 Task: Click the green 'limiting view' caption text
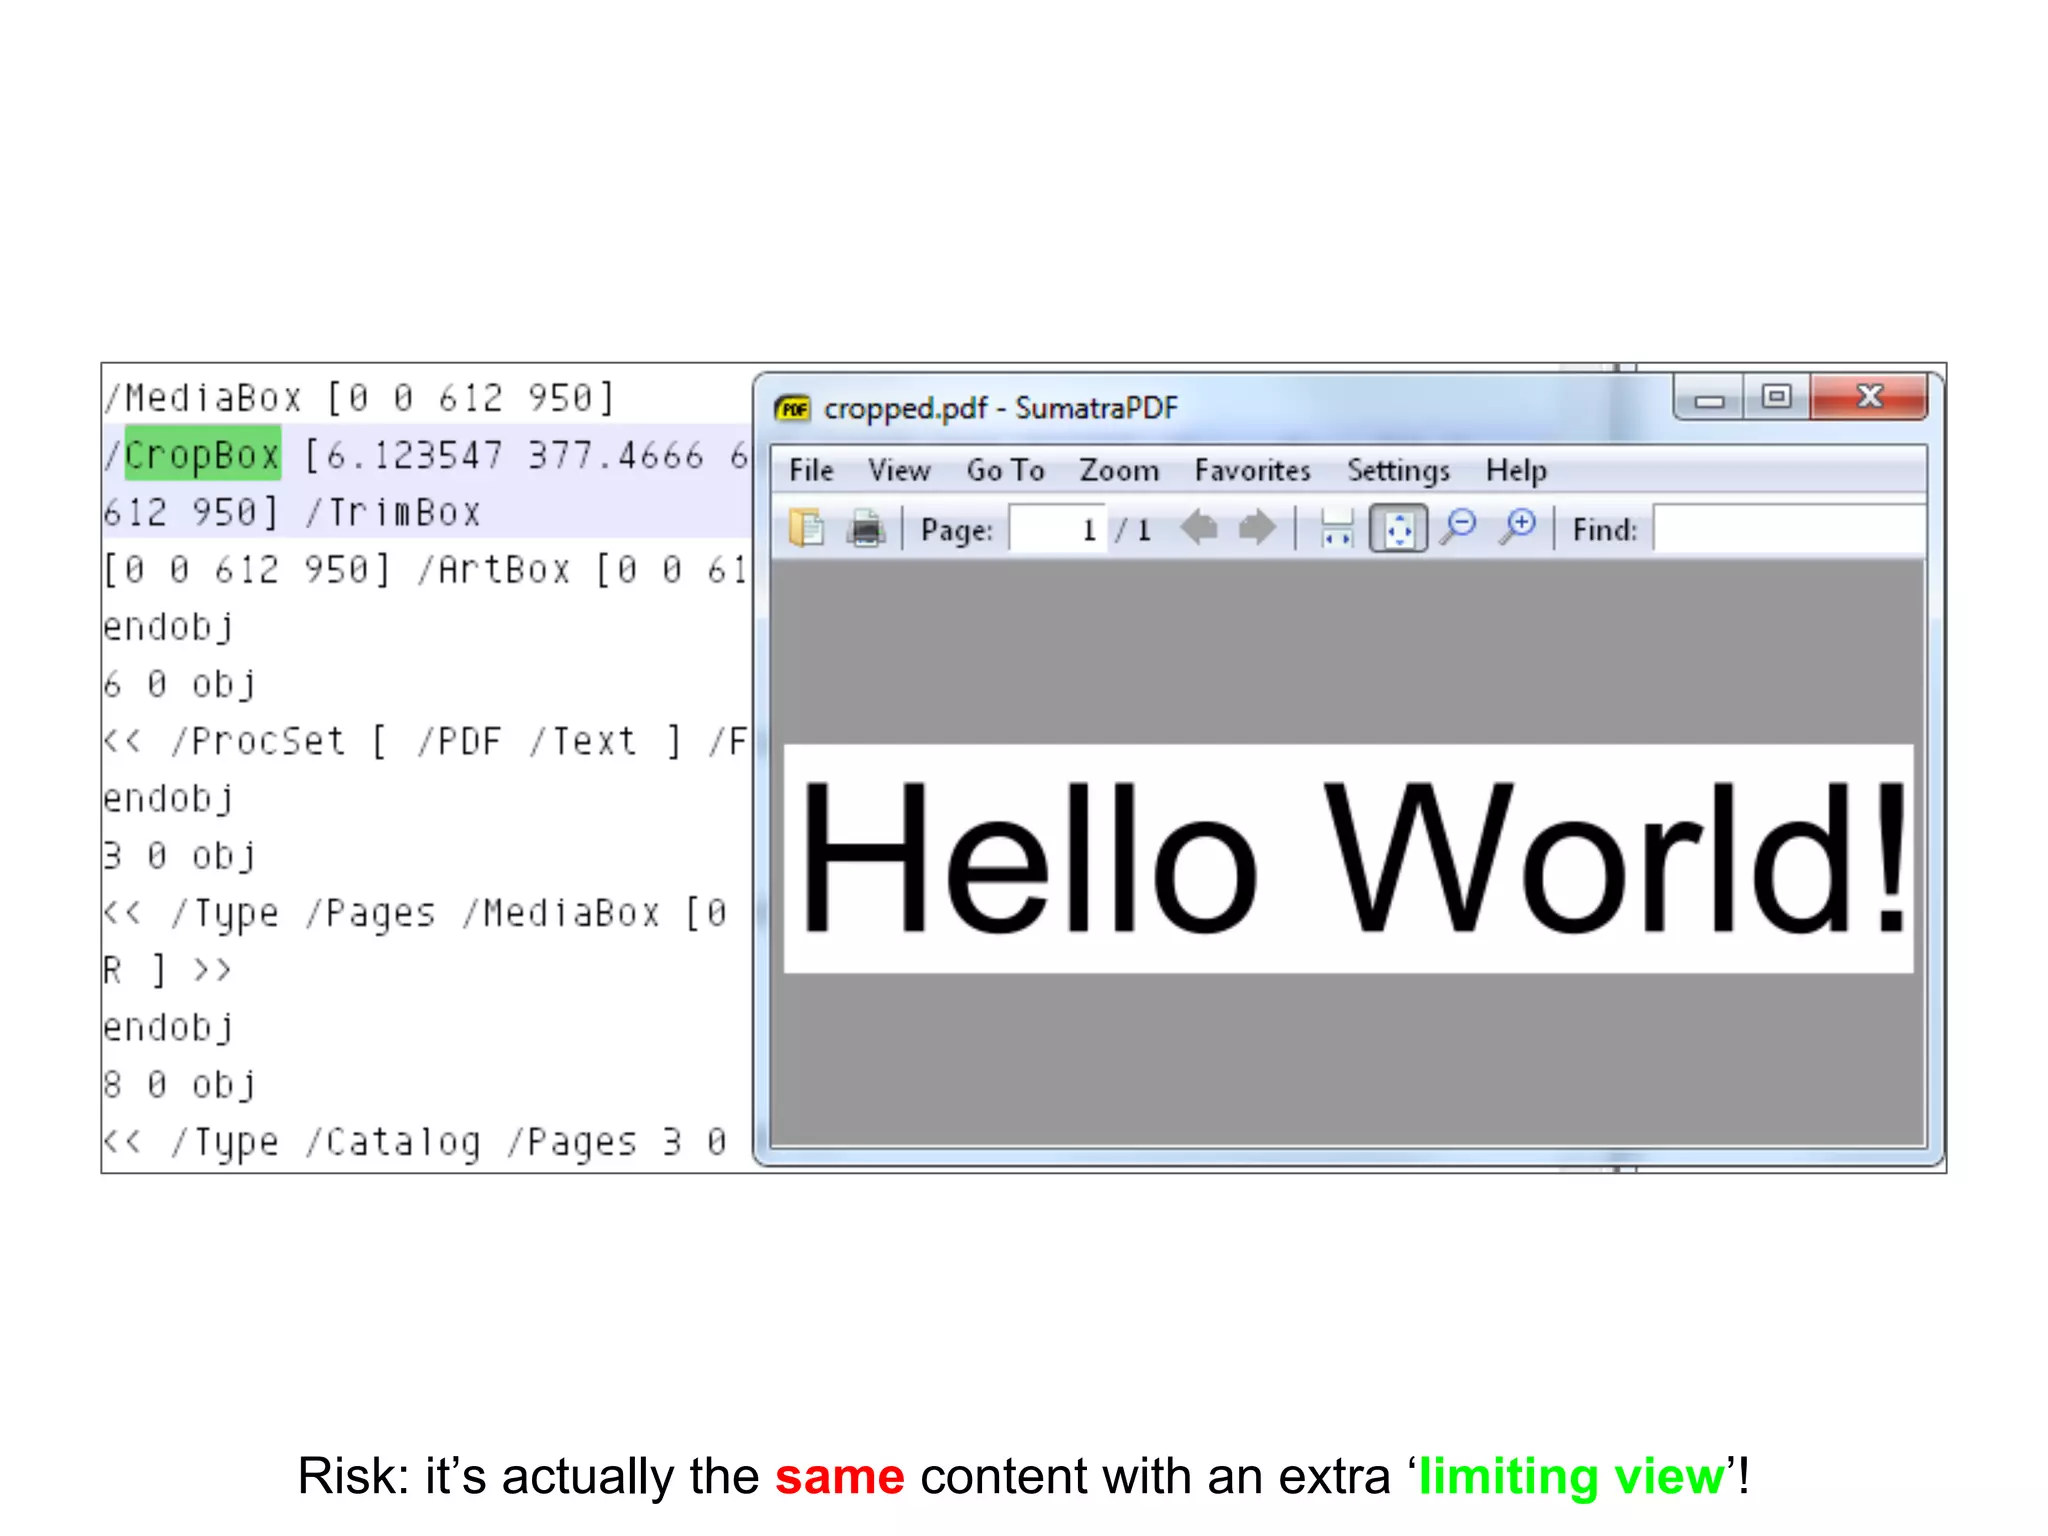(1571, 1476)
